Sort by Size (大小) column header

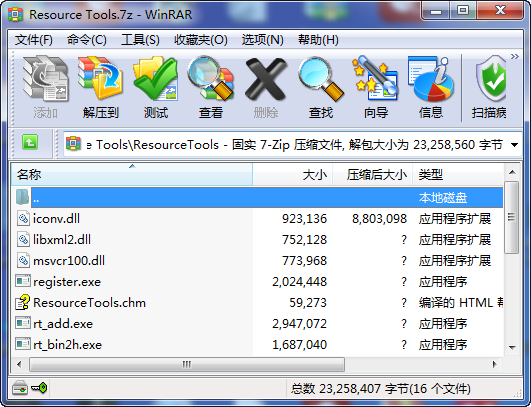(x=293, y=175)
